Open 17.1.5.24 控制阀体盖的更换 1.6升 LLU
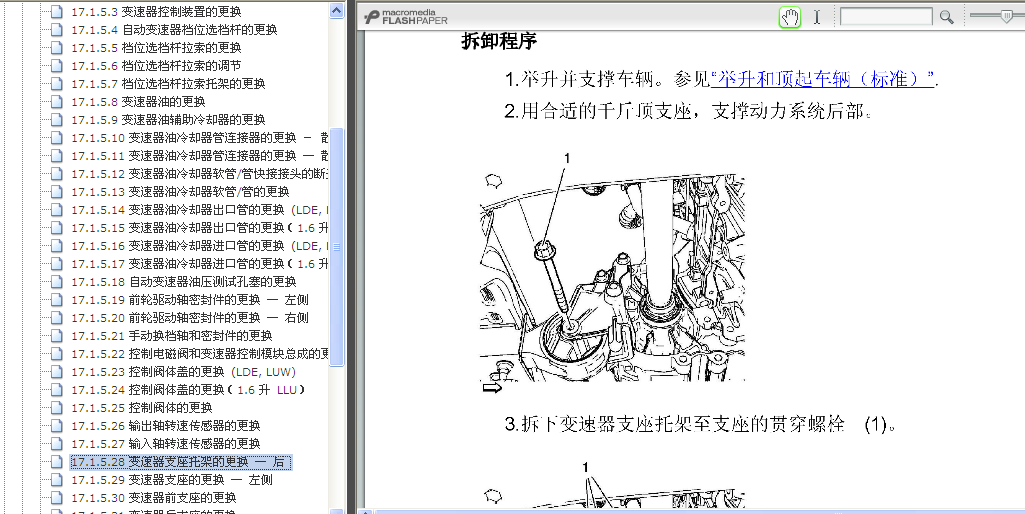 pos(188,390)
